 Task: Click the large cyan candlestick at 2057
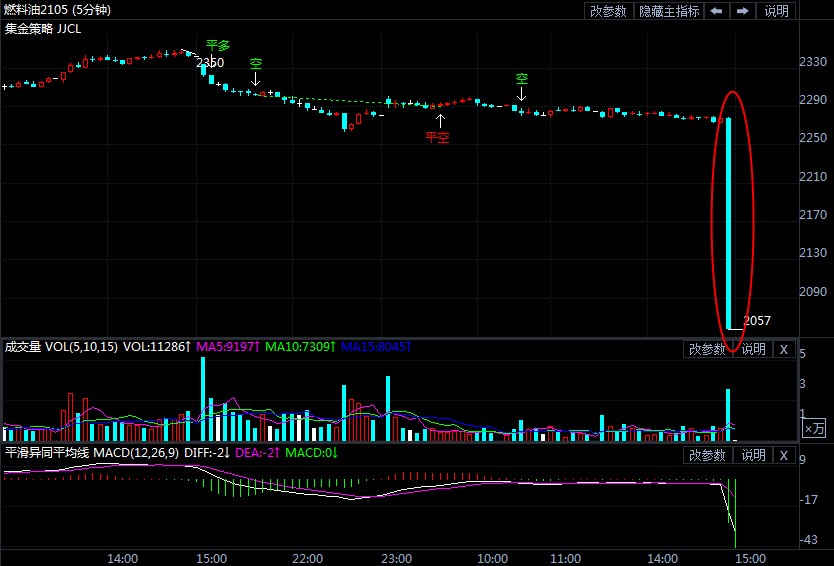point(728,222)
